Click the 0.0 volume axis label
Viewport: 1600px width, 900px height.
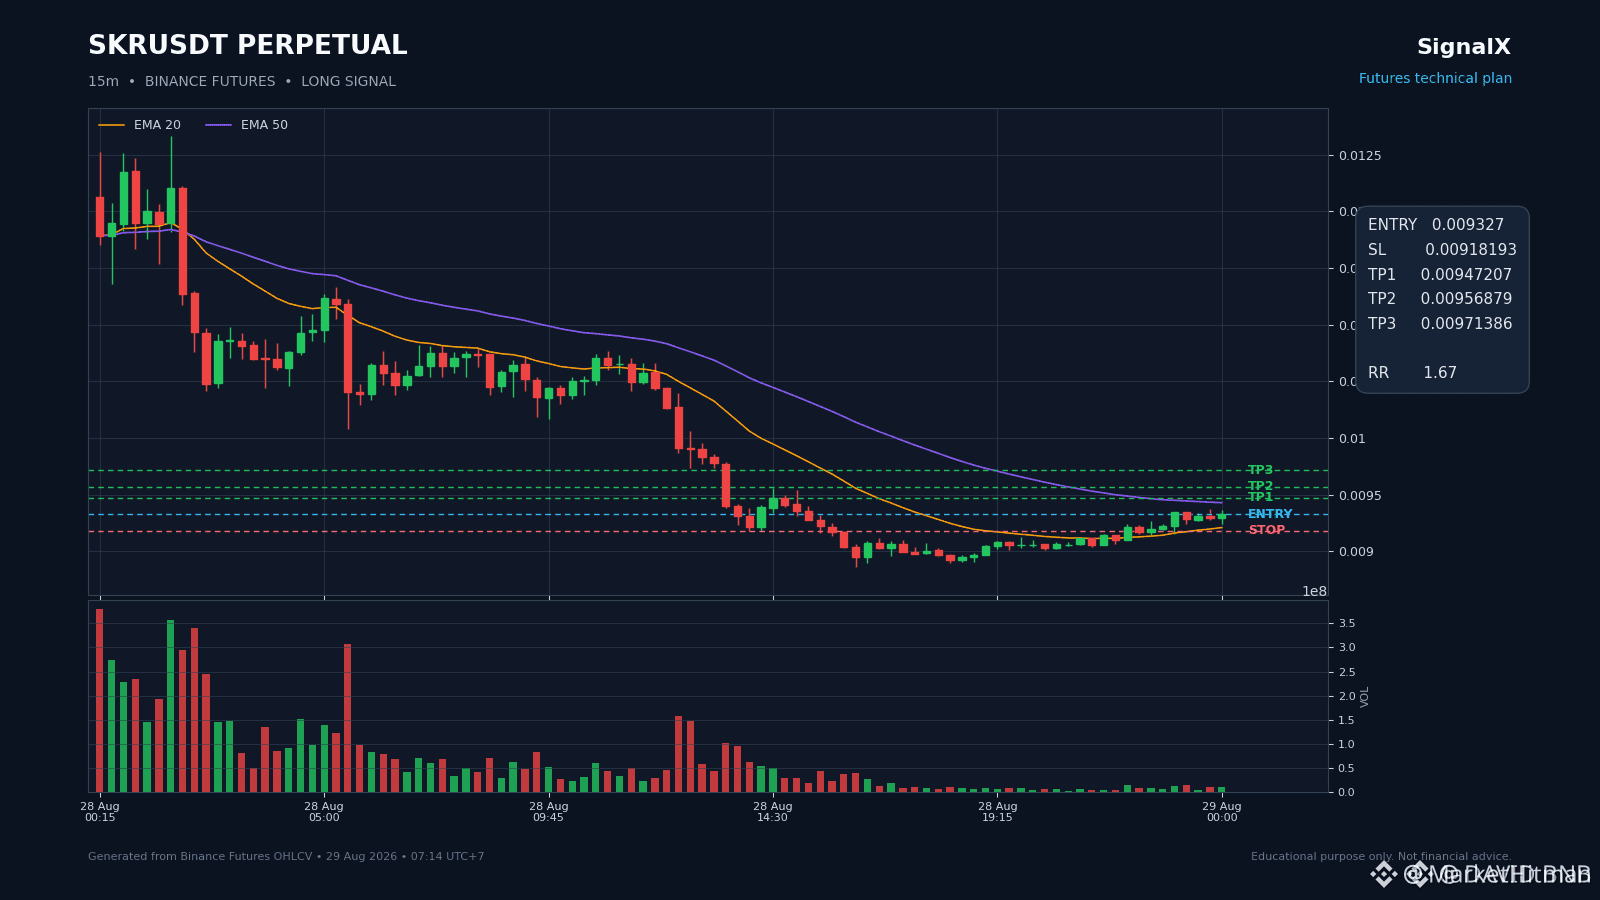[1347, 793]
